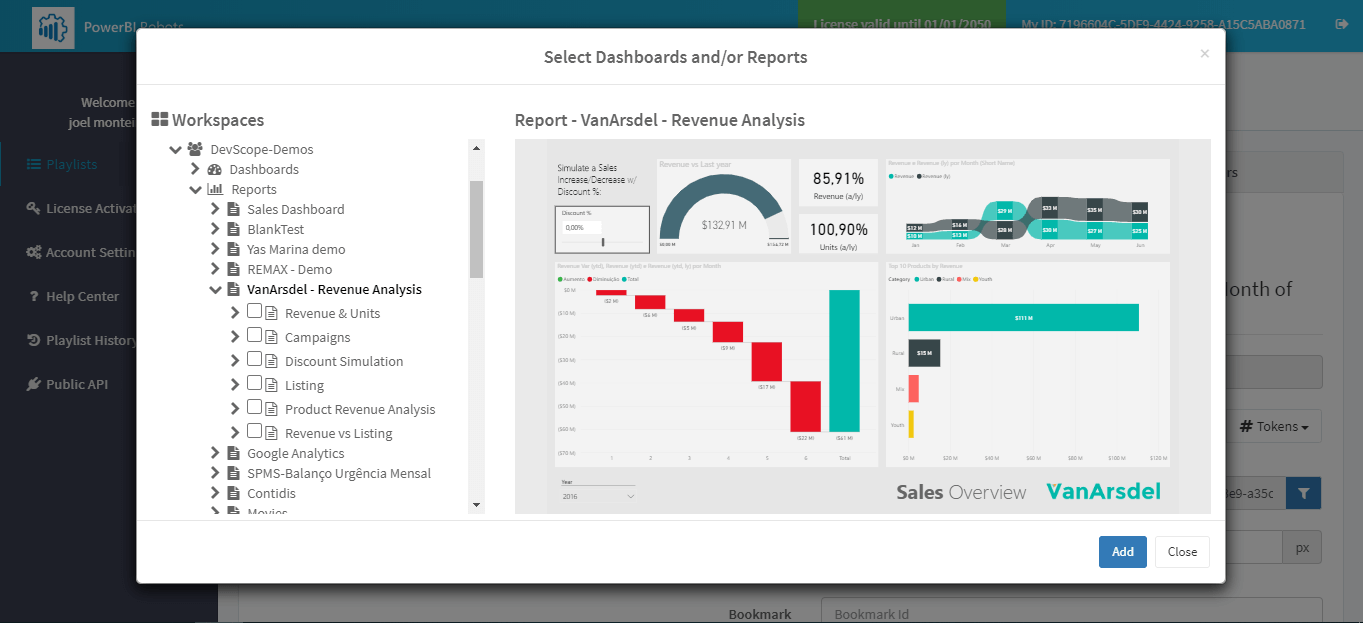Click the DevScope-Demos workspace group icon
Viewport: 1363px width, 623px height.
pyautogui.click(x=195, y=150)
